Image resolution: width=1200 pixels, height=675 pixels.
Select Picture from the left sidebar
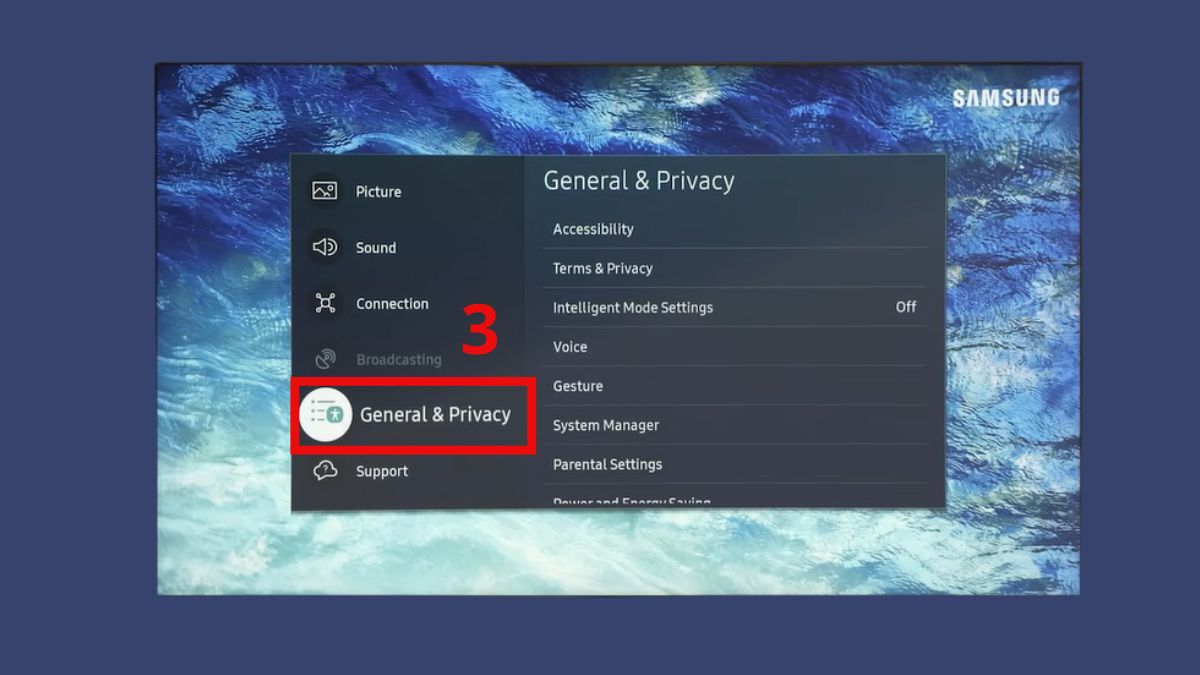[379, 190]
